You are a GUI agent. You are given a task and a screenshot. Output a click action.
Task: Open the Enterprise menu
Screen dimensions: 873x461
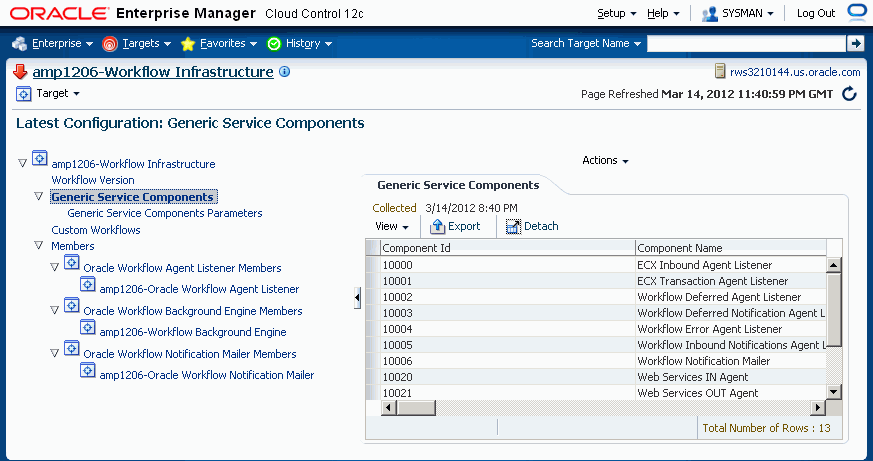click(x=62, y=43)
